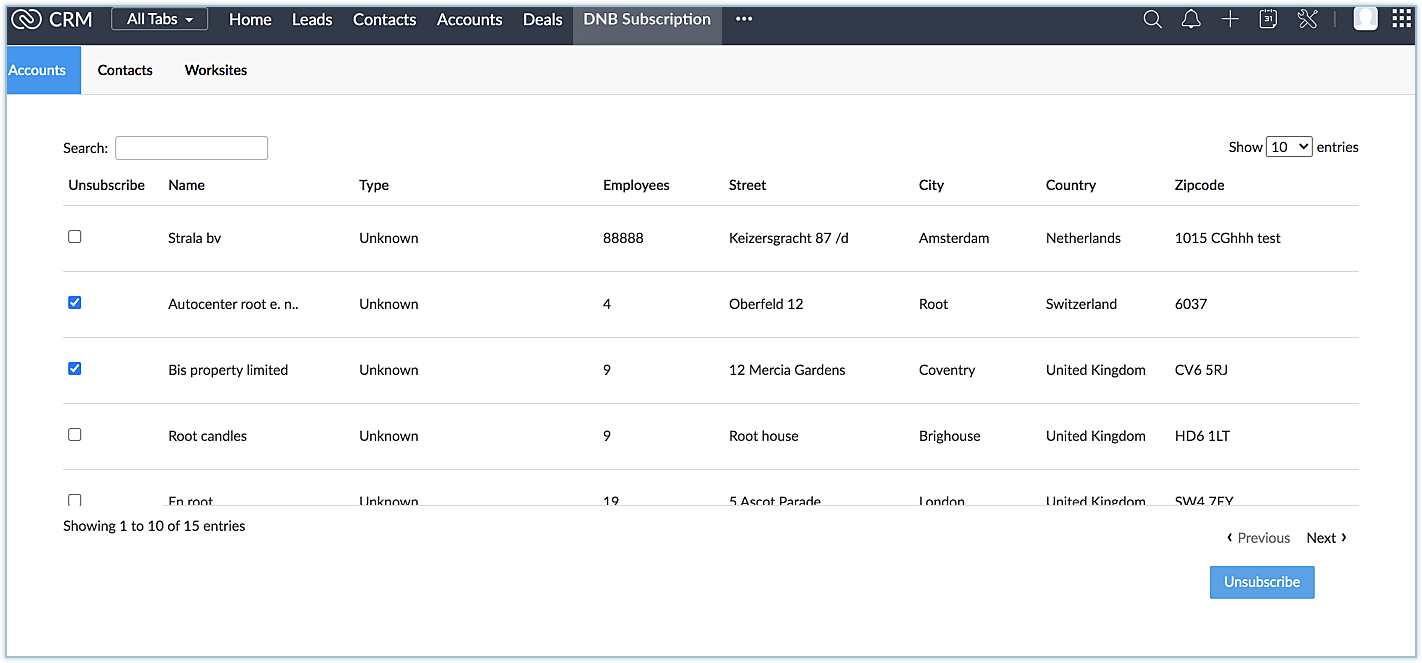Check the Strala bv unsubscribe checkbox
This screenshot has height=663, width=1422.
coord(75,237)
